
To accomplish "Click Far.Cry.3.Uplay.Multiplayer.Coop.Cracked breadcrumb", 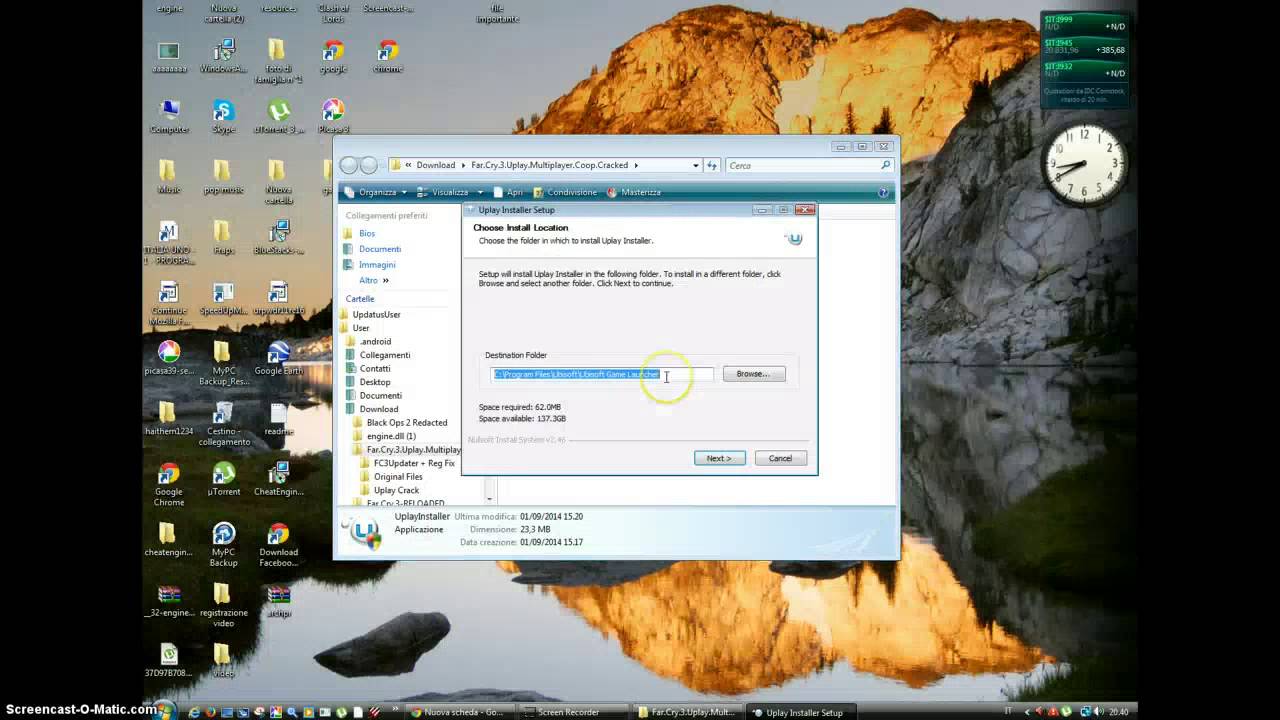I will [x=549, y=165].
